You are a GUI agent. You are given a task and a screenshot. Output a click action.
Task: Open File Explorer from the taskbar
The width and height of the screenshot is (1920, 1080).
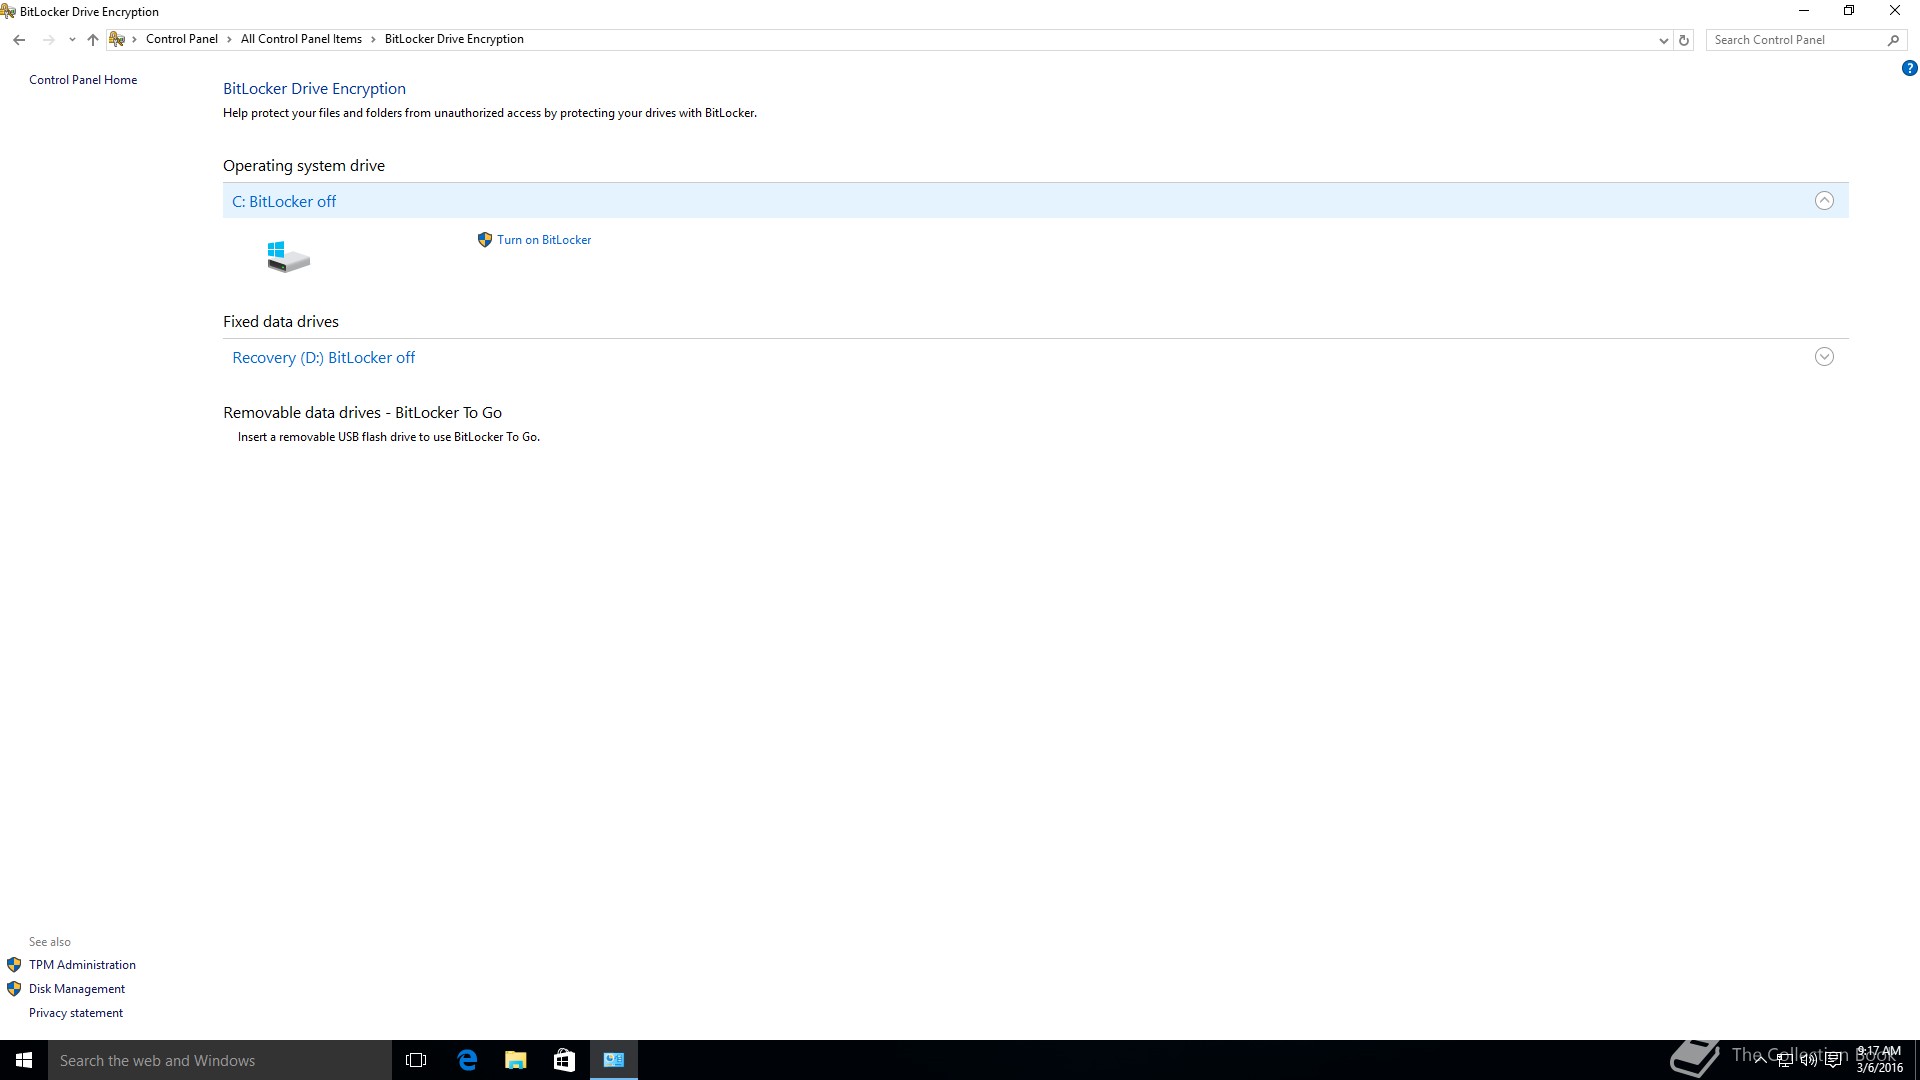tap(515, 1060)
